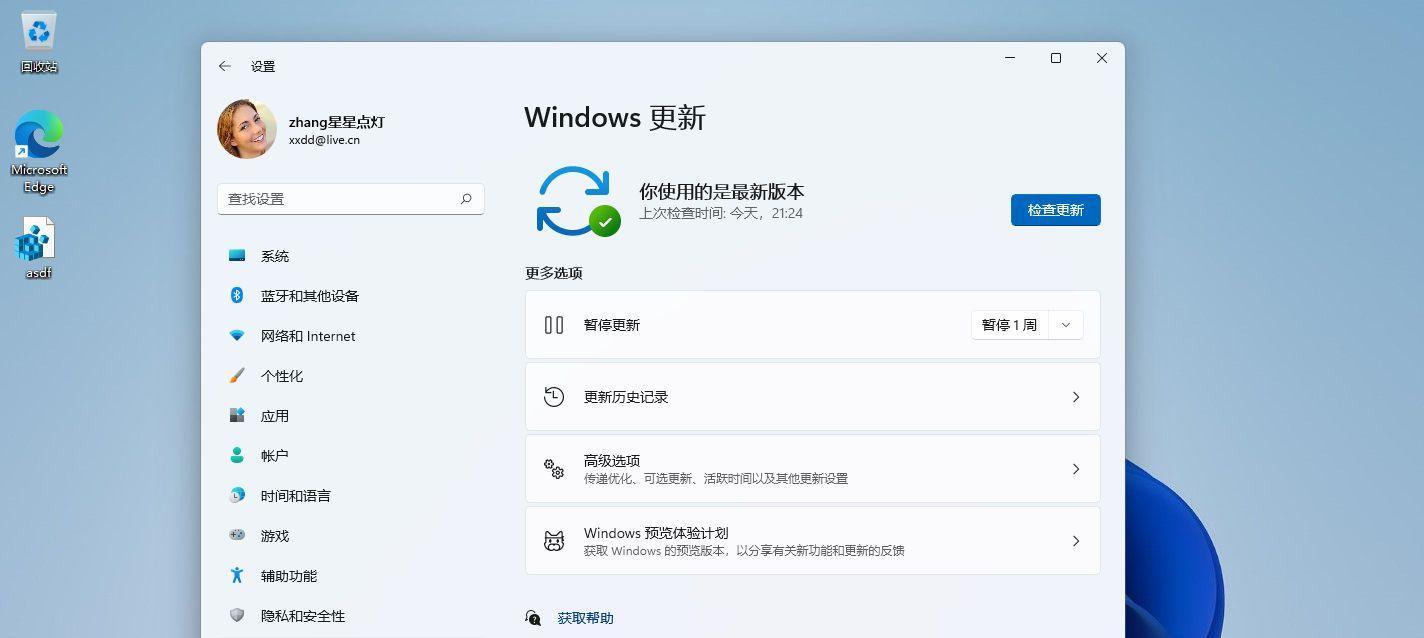Click the 你使用的是最新版本 status text

[721, 192]
